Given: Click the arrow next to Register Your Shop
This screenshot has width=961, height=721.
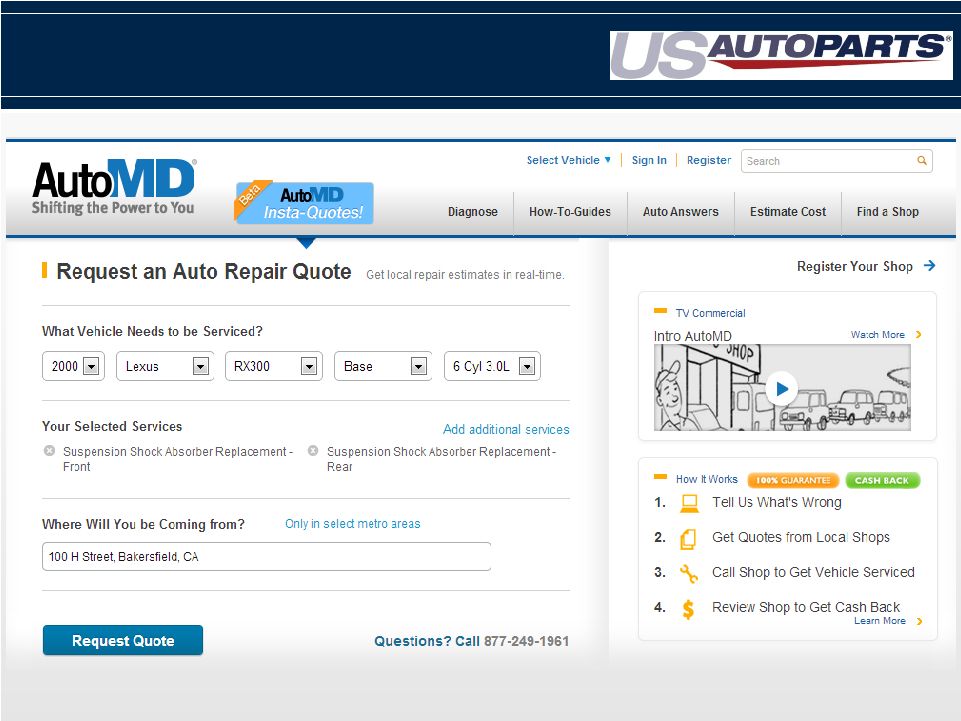Looking at the screenshot, I should pyautogui.click(x=929, y=266).
